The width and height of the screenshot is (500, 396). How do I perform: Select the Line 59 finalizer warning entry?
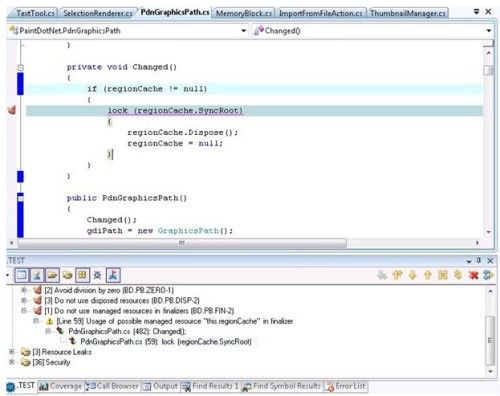point(175,321)
